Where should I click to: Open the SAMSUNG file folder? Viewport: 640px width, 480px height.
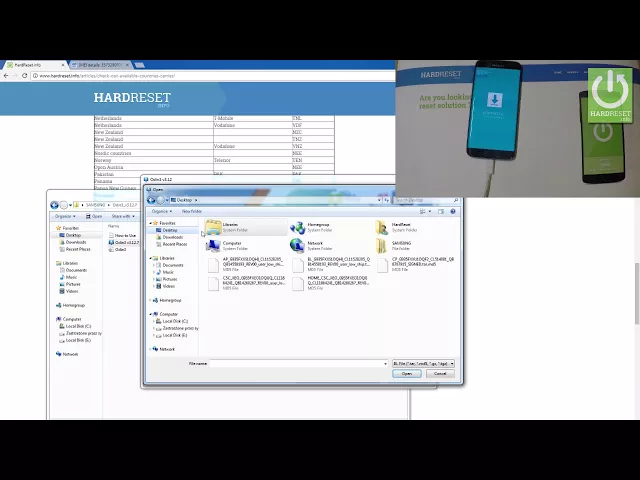coord(382,245)
